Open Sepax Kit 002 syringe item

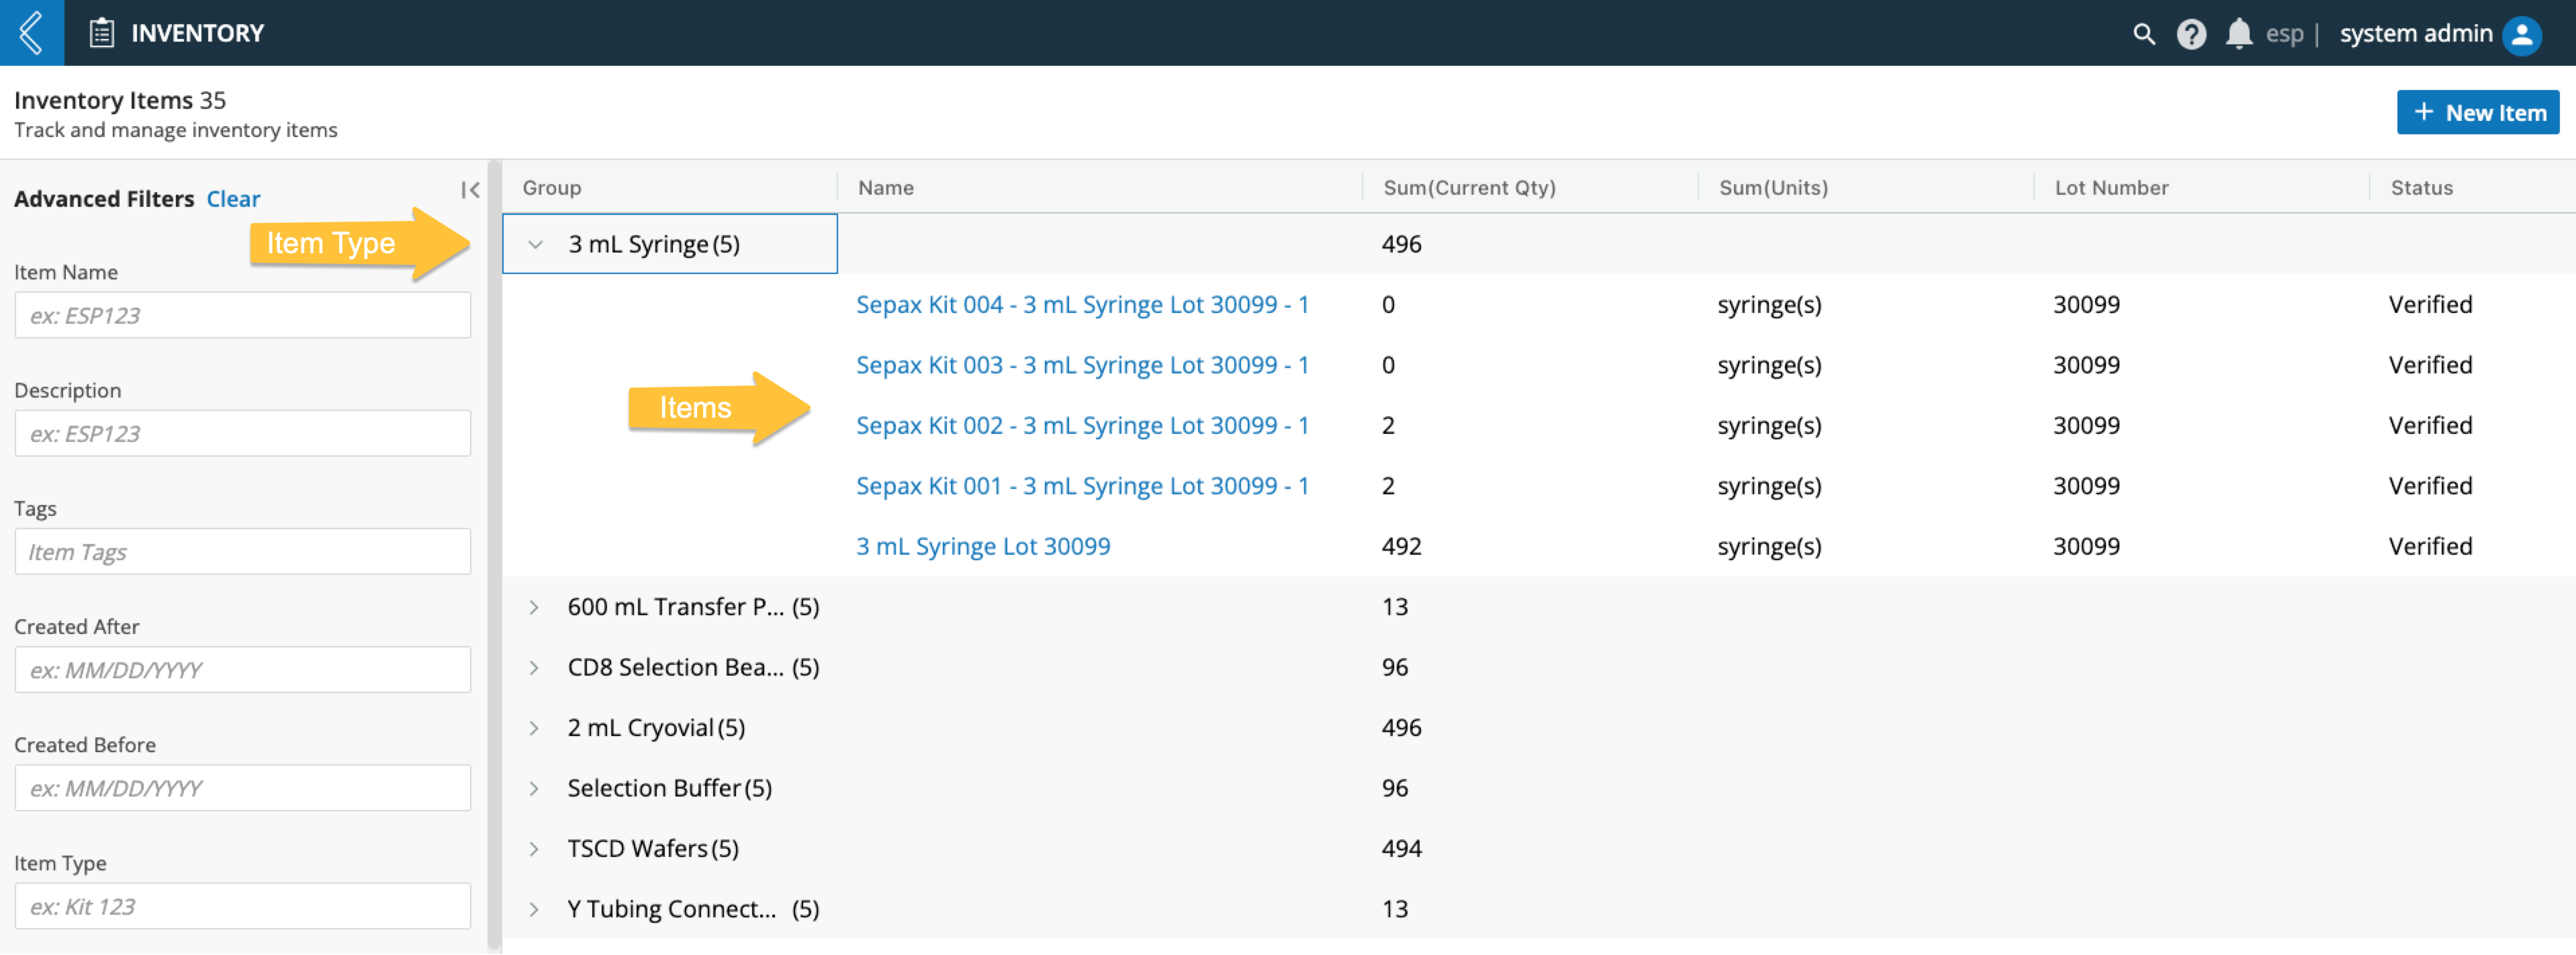(1082, 425)
